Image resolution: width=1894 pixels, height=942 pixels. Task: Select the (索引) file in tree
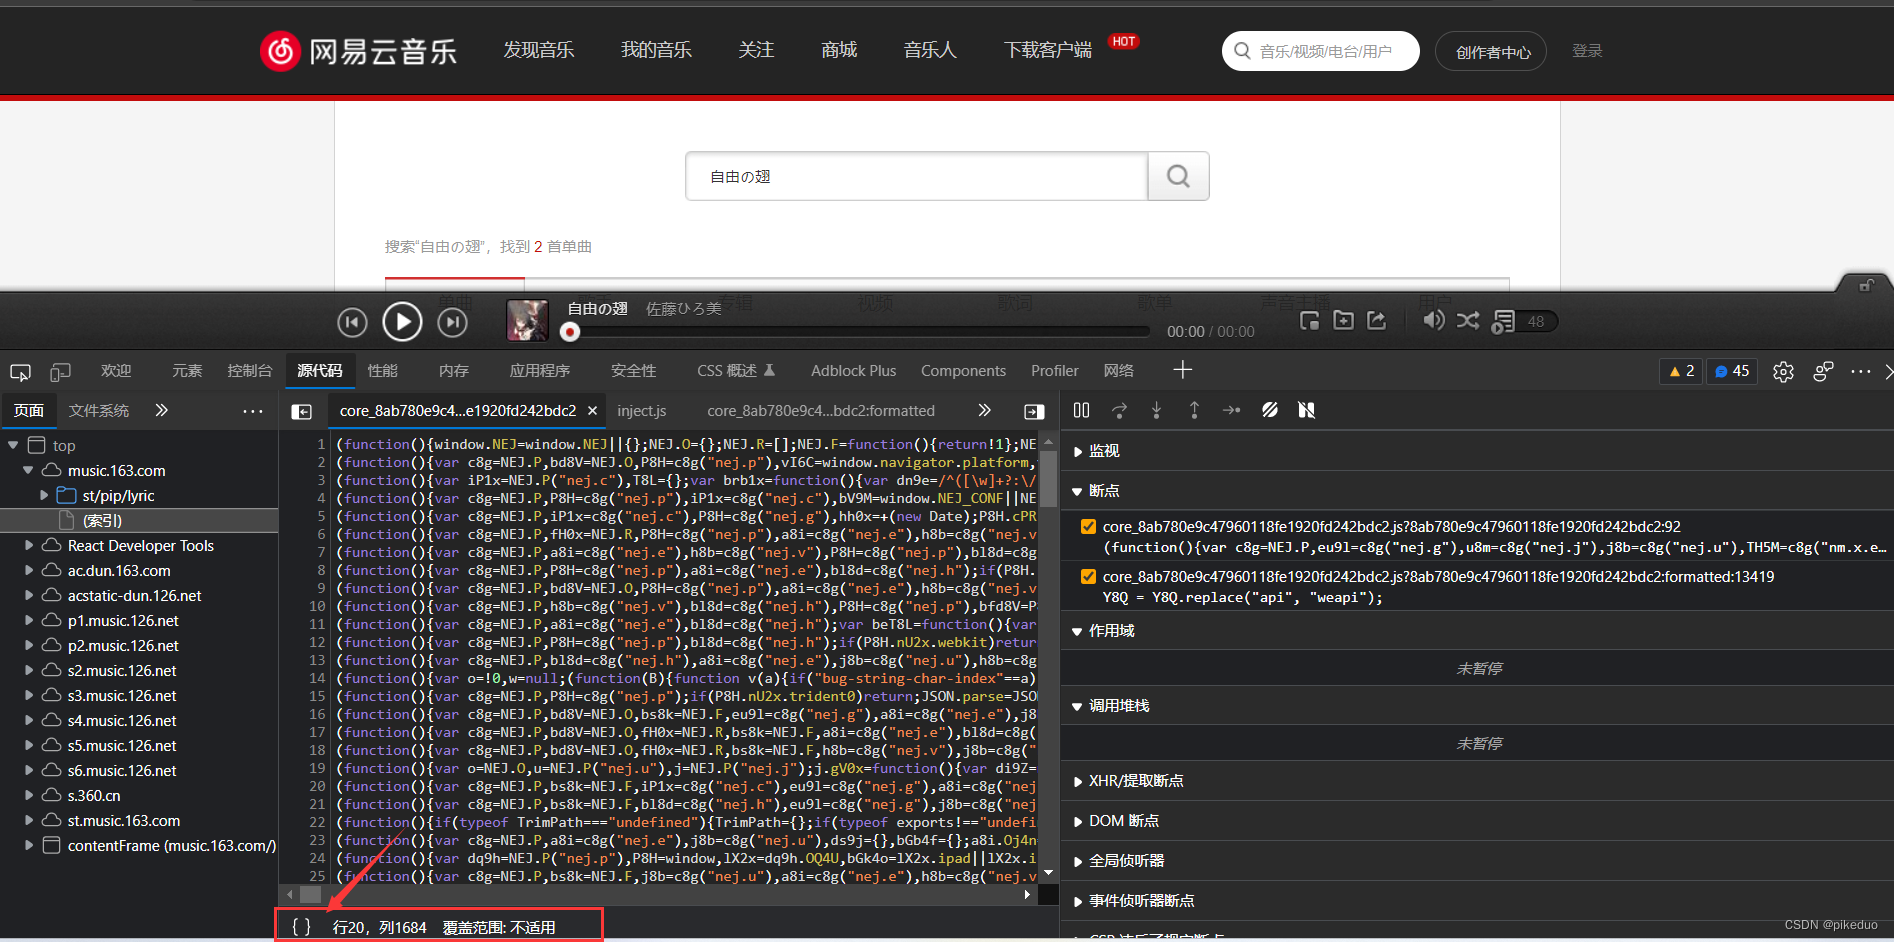pos(139,521)
